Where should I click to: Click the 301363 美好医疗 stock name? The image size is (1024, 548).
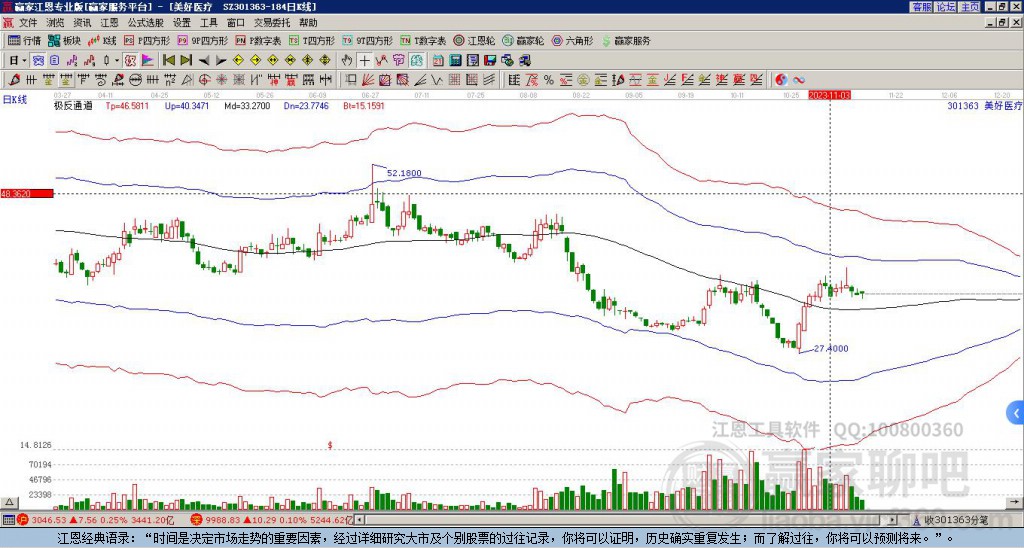tap(984, 106)
